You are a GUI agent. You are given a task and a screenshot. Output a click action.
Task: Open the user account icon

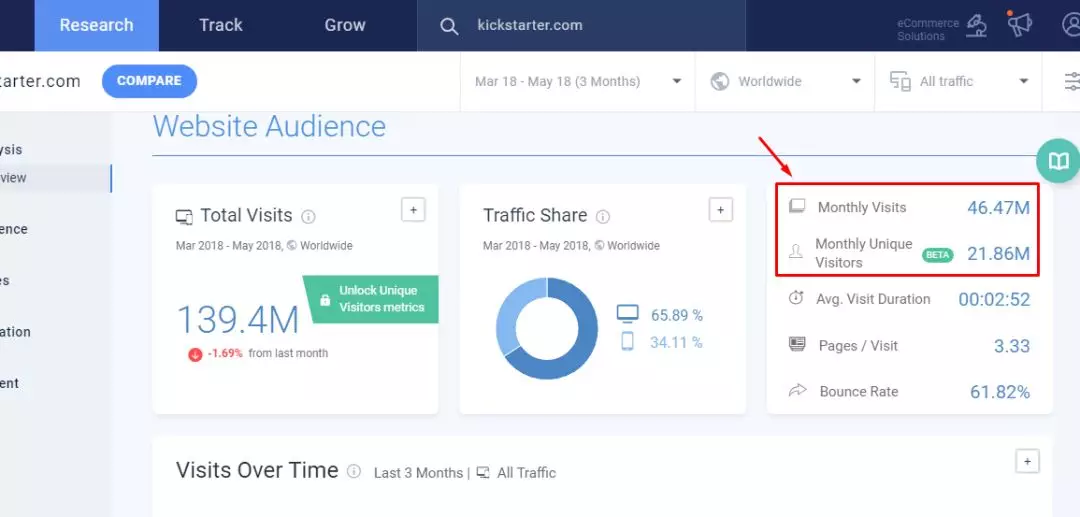[x=1072, y=25]
